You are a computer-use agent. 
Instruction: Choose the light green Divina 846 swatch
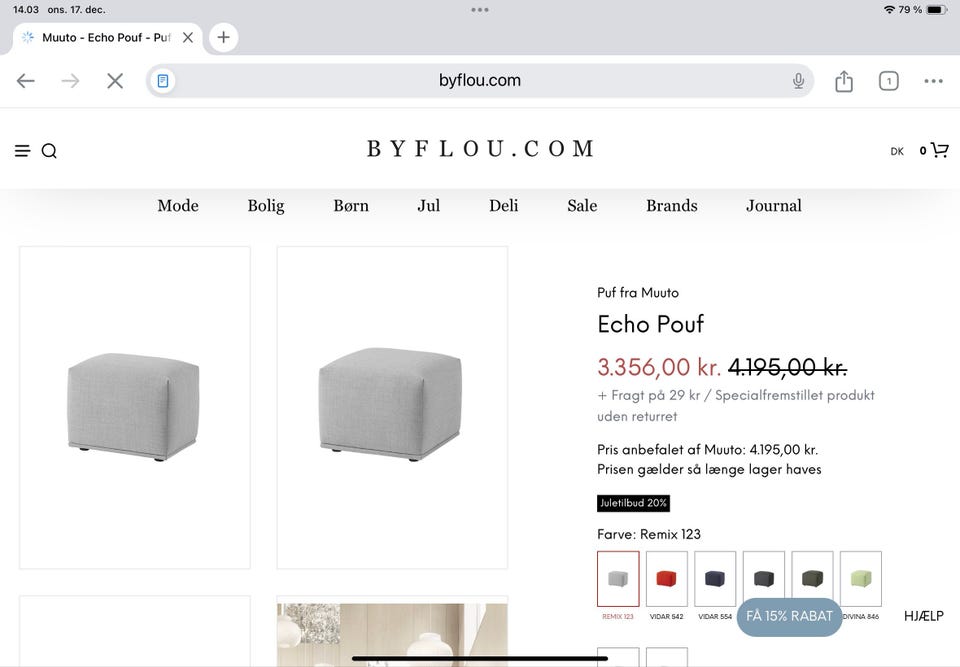[x=861, y=579]
